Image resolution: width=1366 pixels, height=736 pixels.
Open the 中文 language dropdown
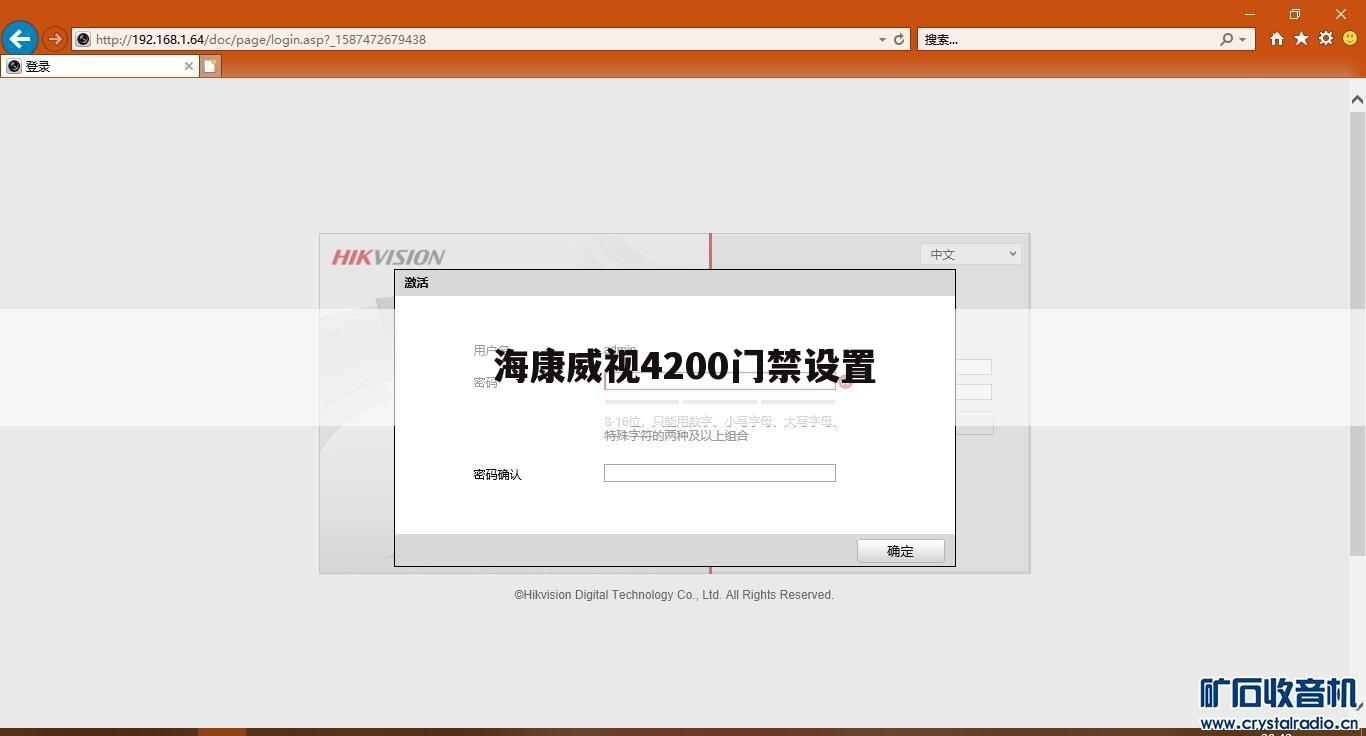pos(970,254)
